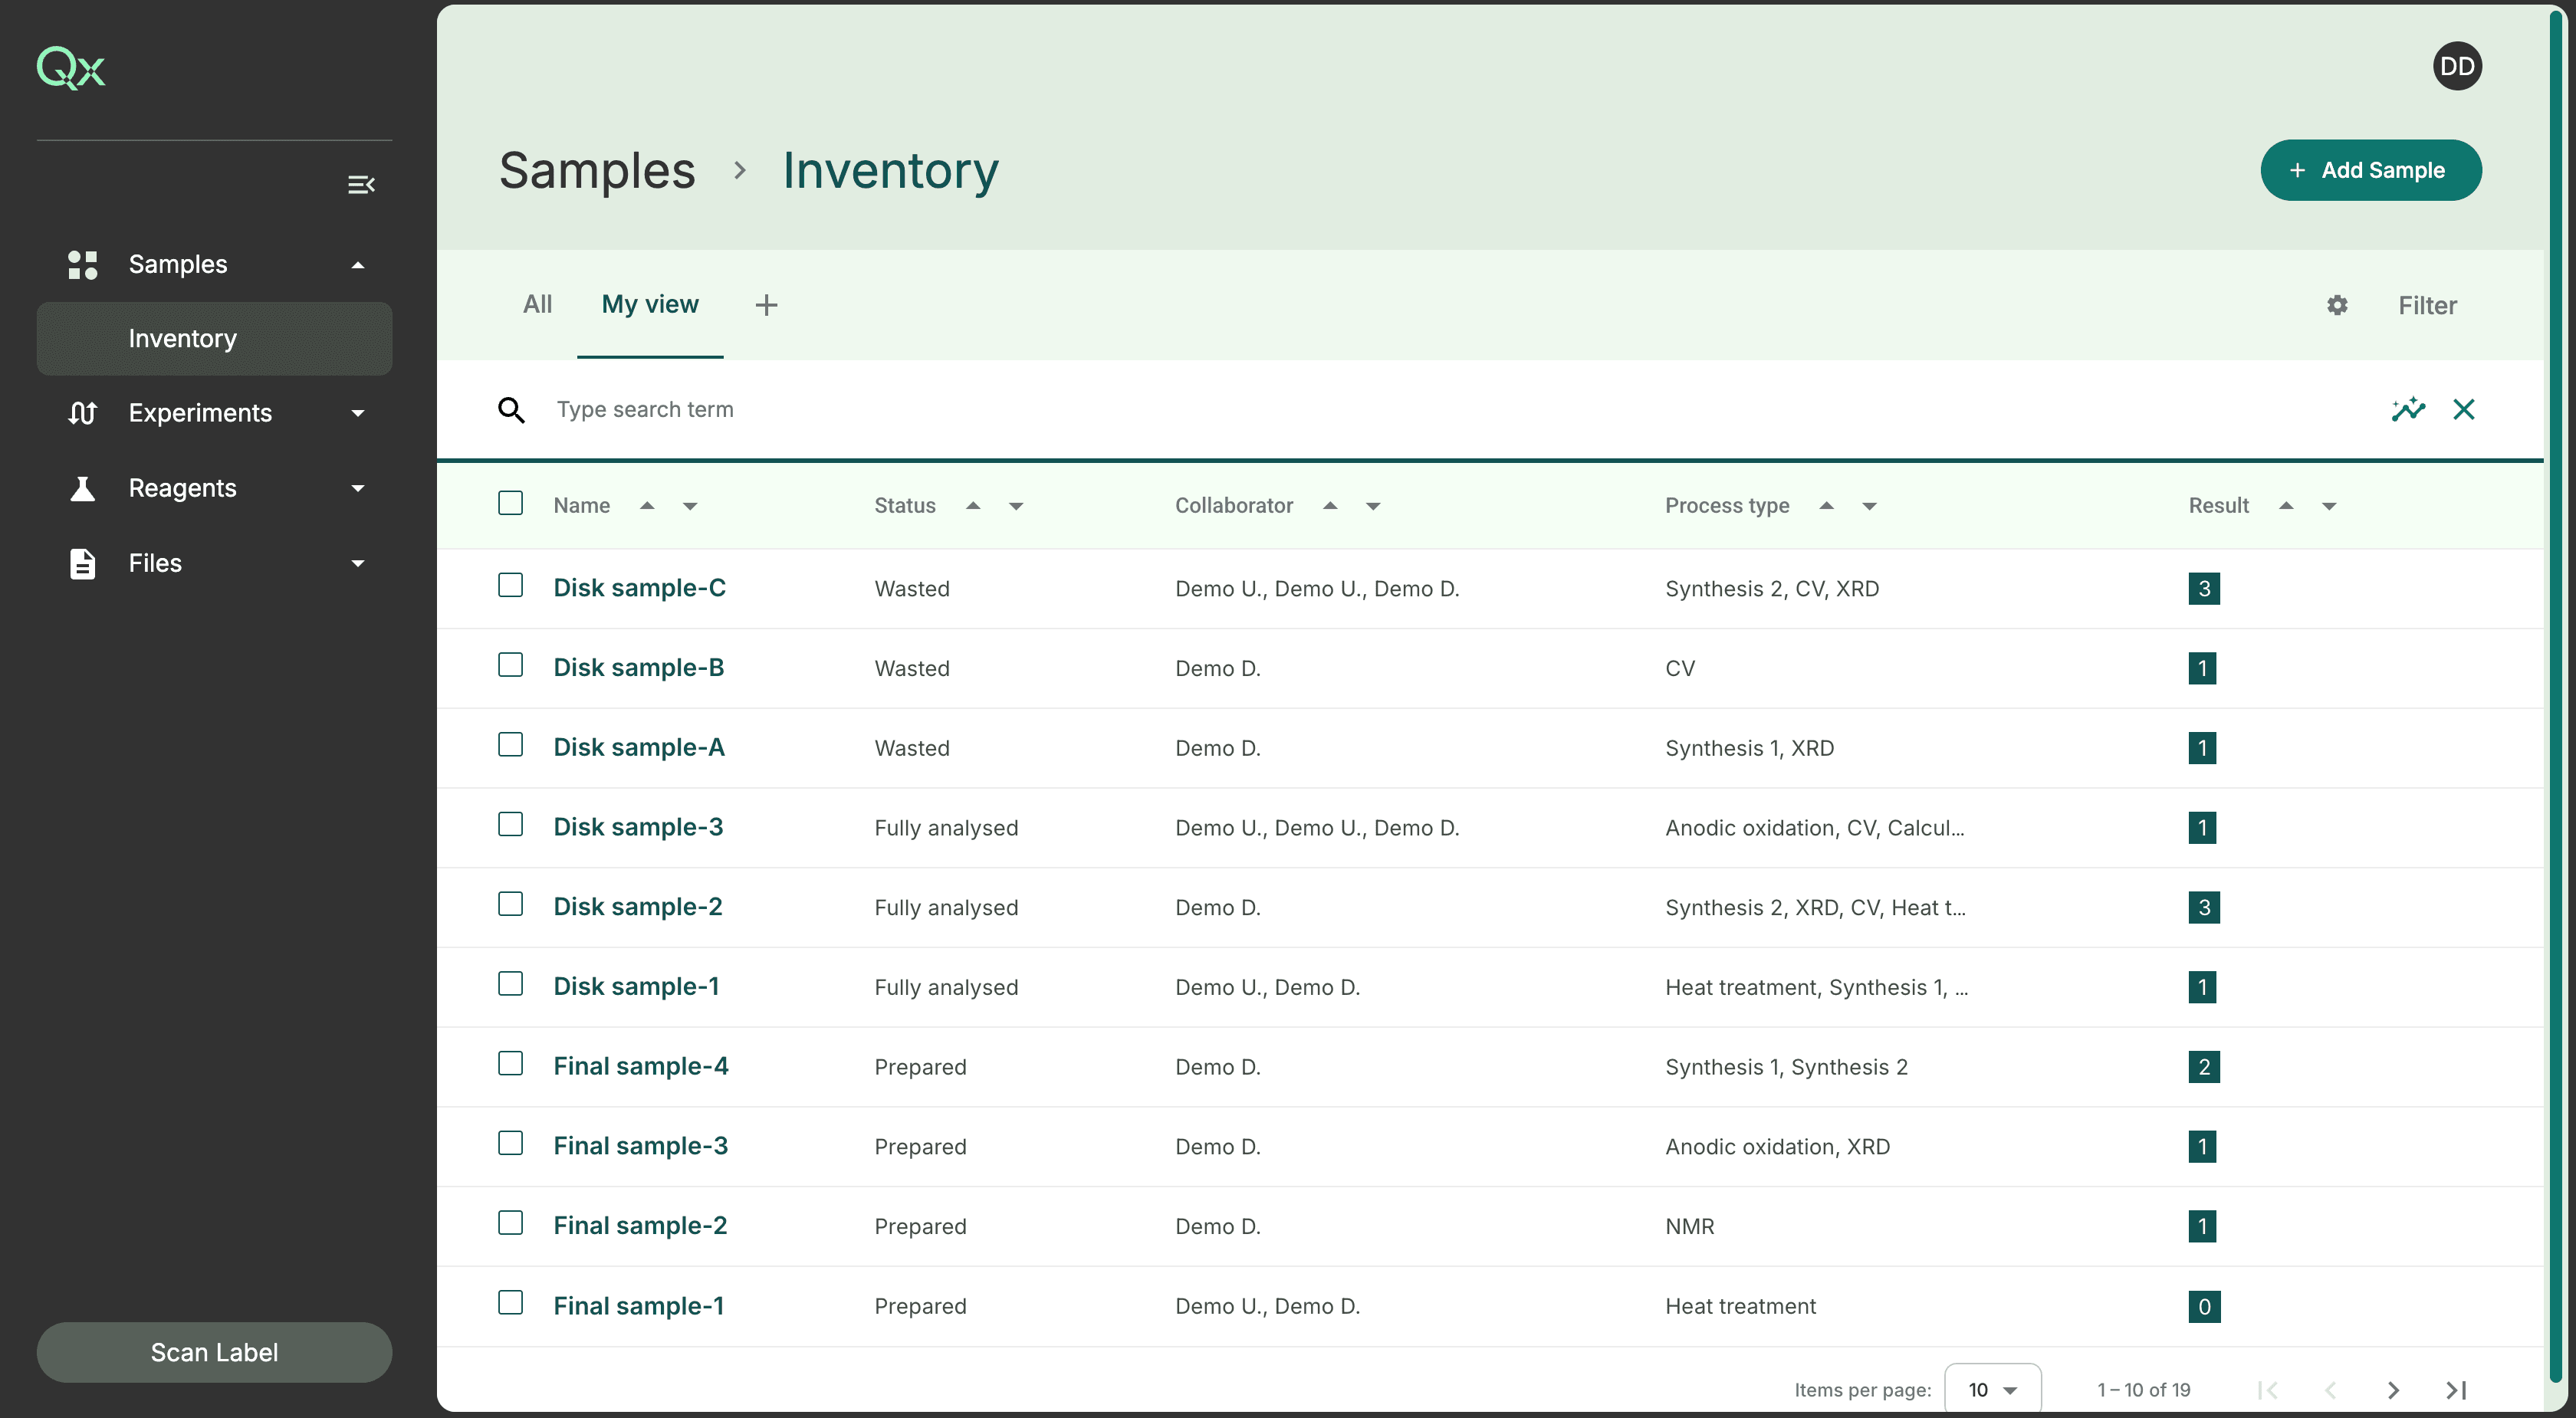Open the AI smart search icon
The image size is (2576, 1418).
pyautogui.click(x=2409, y=409)
